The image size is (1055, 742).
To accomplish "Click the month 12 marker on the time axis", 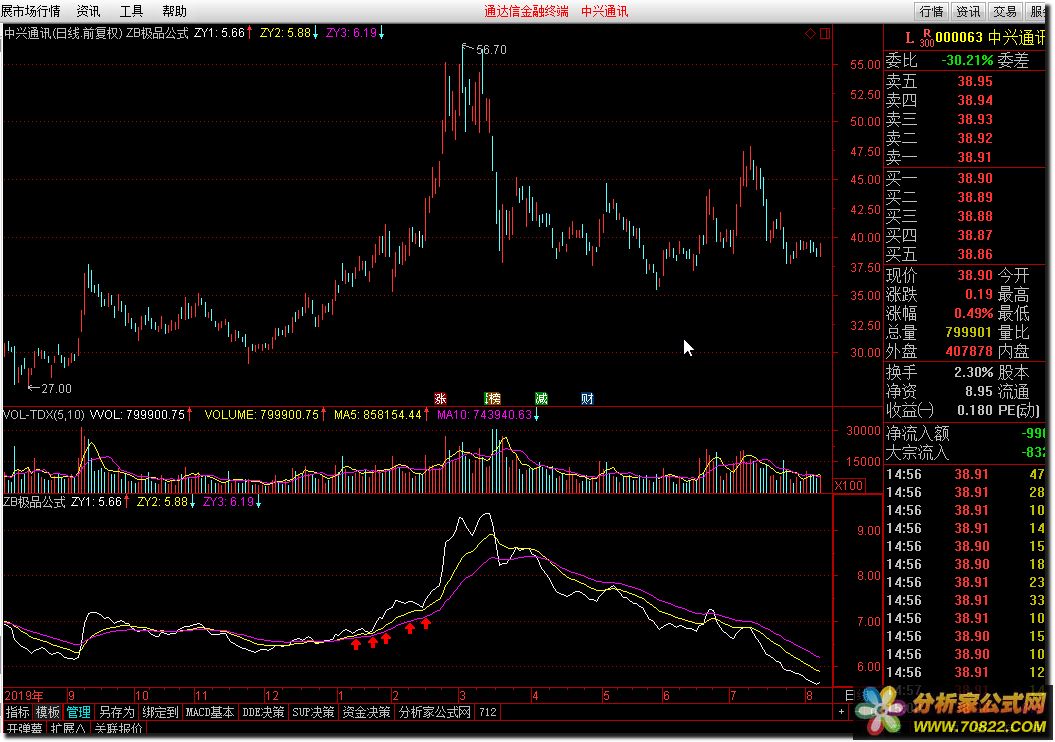I will pyautogui.click(x=271, y=696).
